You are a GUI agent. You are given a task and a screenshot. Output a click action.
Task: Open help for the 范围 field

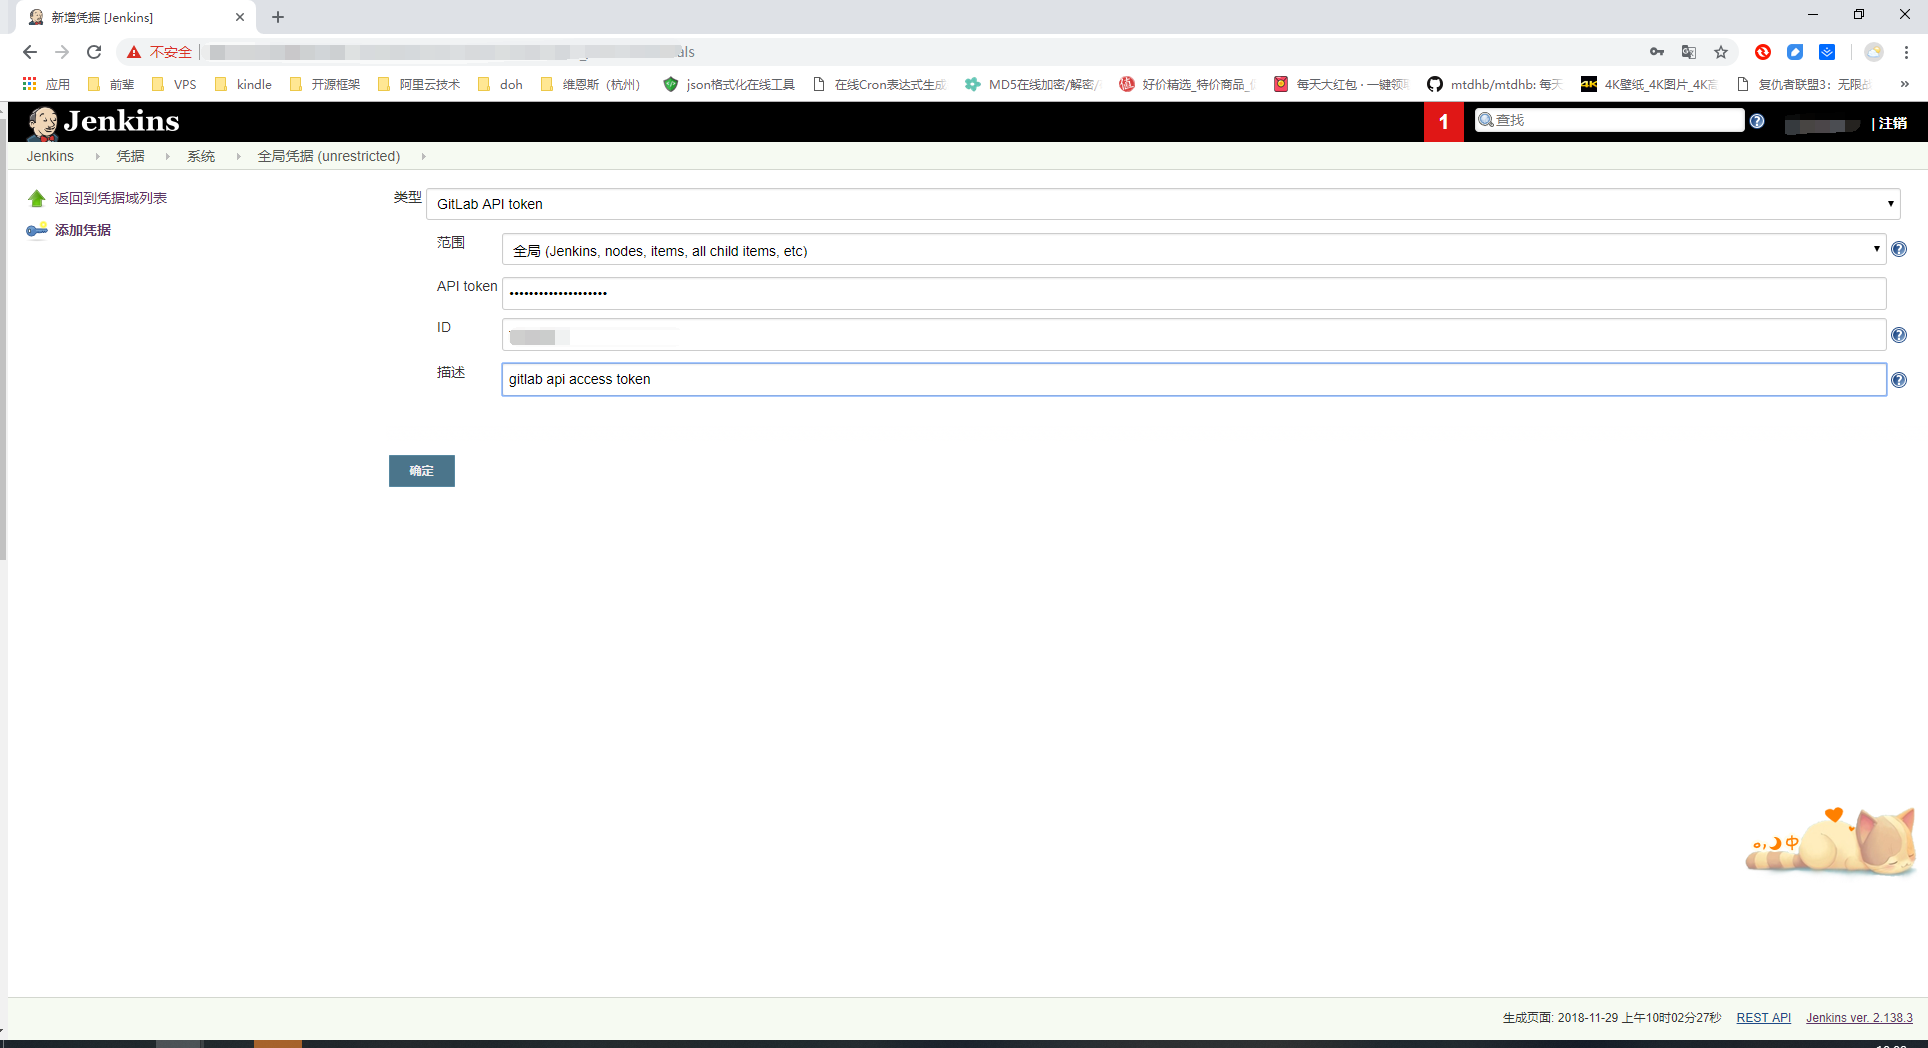point(1899,249)
